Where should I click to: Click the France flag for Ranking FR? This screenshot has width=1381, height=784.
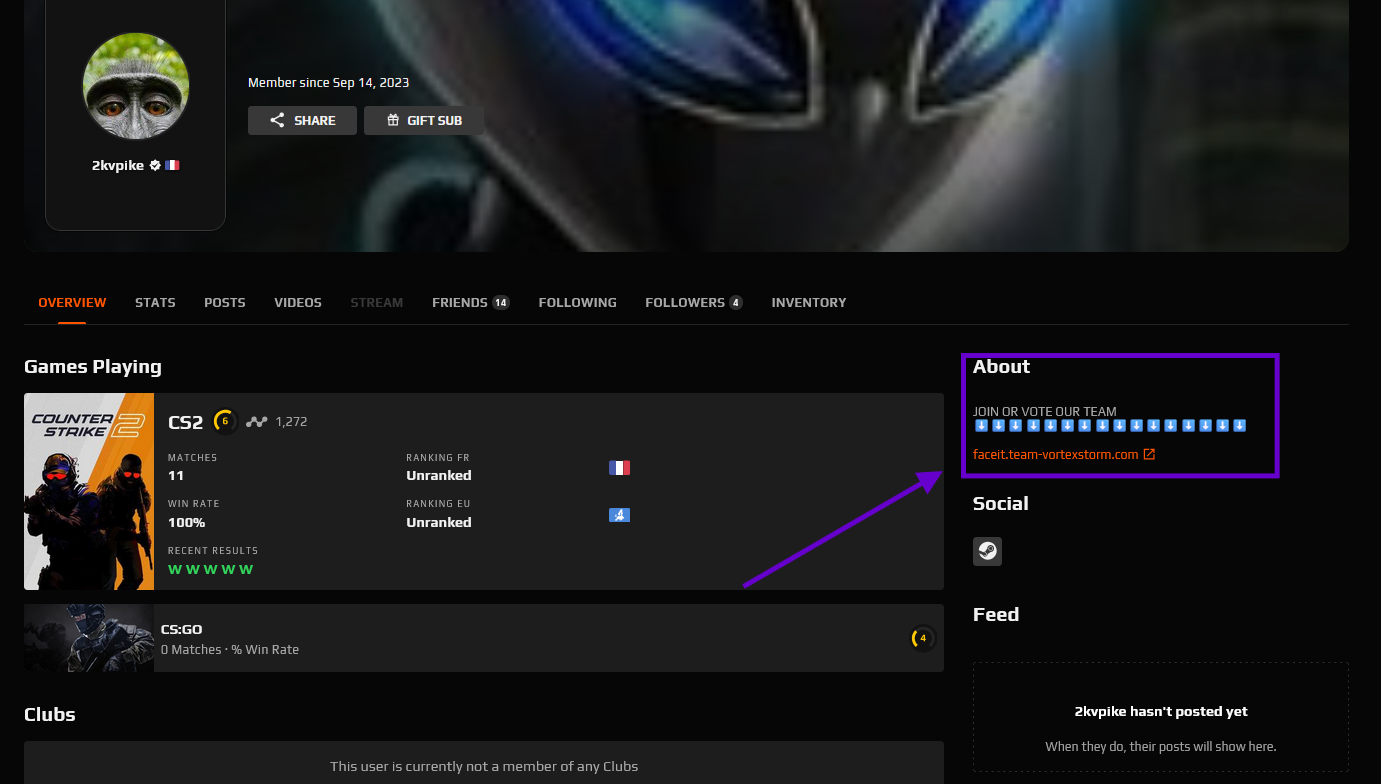(619, 468)
